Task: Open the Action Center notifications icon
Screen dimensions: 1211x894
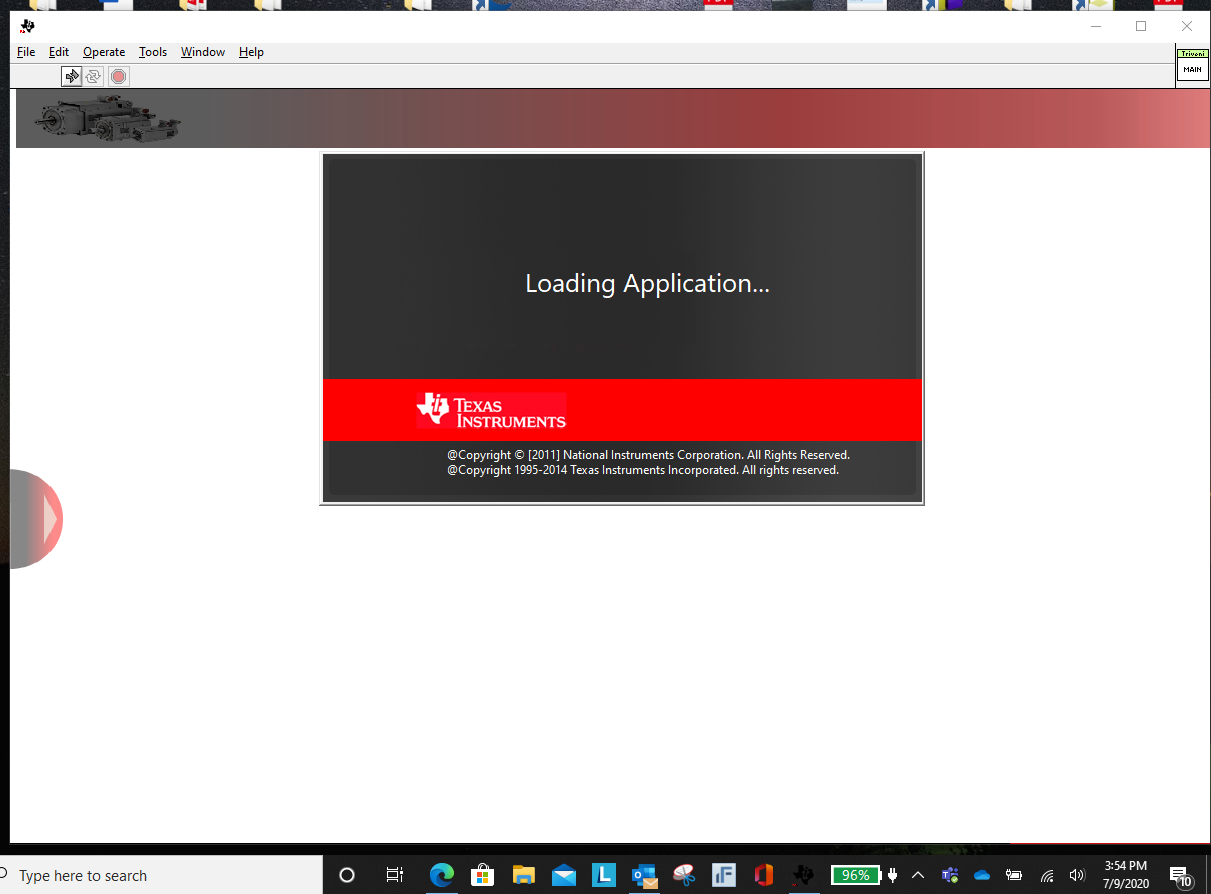Action: (1180, 875)
